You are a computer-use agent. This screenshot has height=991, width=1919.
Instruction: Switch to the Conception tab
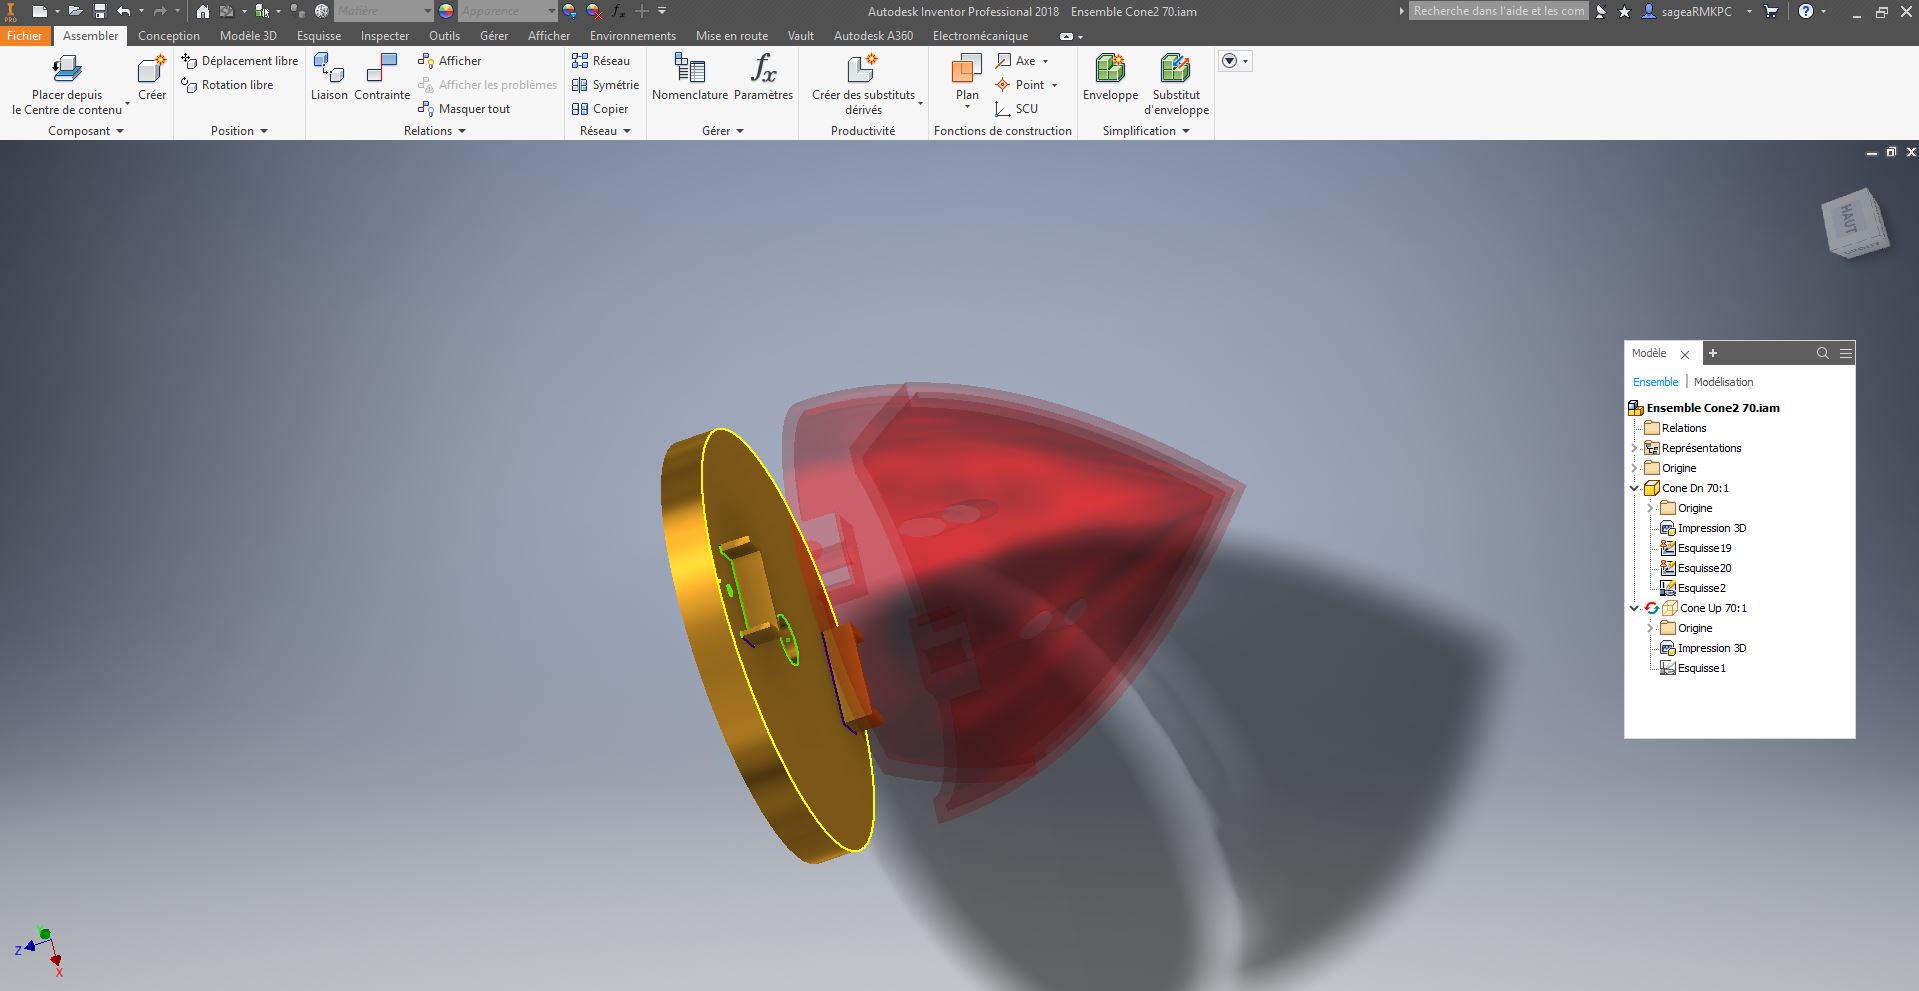pos(169,35)
